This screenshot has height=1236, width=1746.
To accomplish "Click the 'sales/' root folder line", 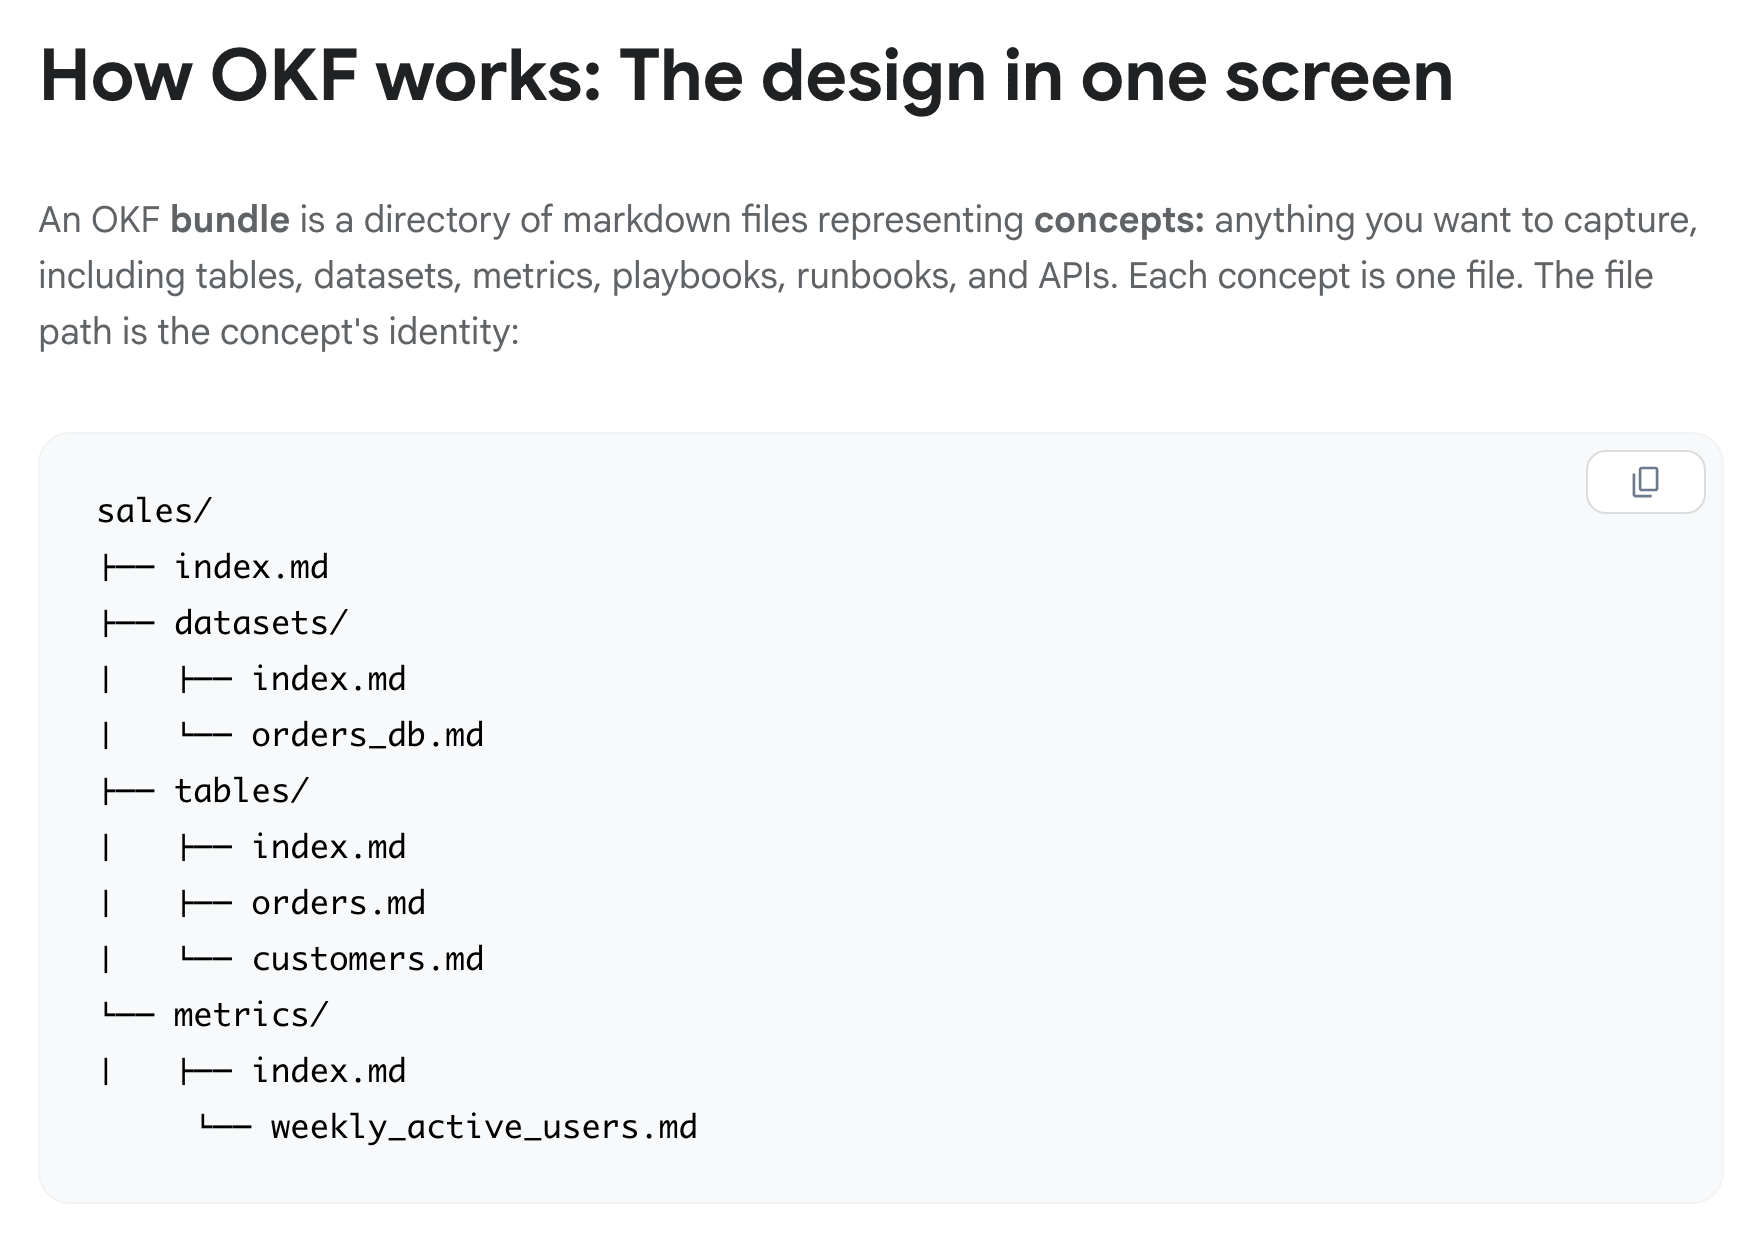I will (x=155, y=511).
